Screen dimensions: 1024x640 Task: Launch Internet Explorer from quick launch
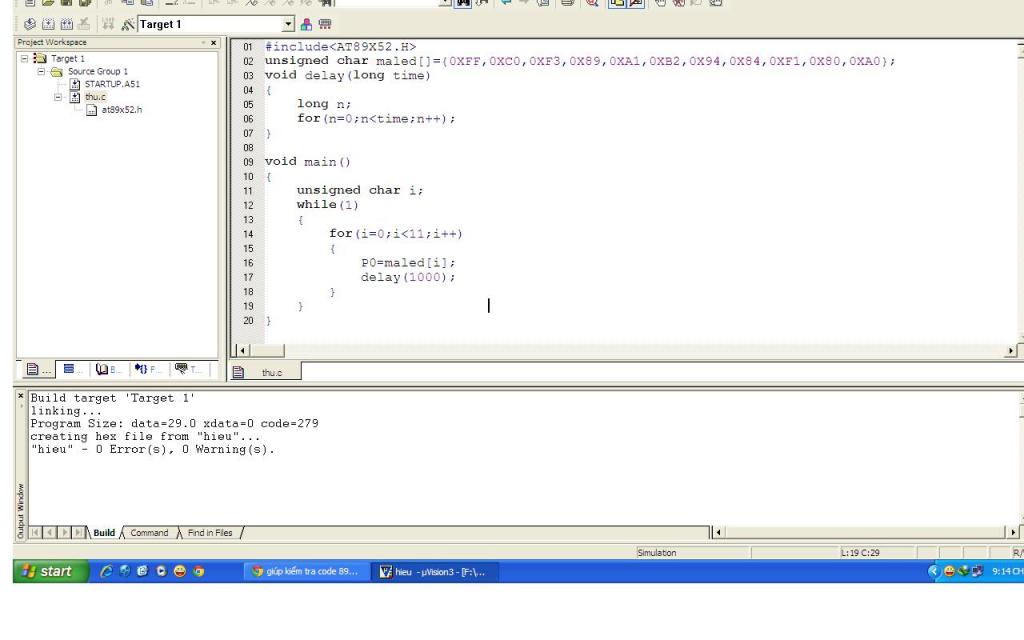click(106, 571)
